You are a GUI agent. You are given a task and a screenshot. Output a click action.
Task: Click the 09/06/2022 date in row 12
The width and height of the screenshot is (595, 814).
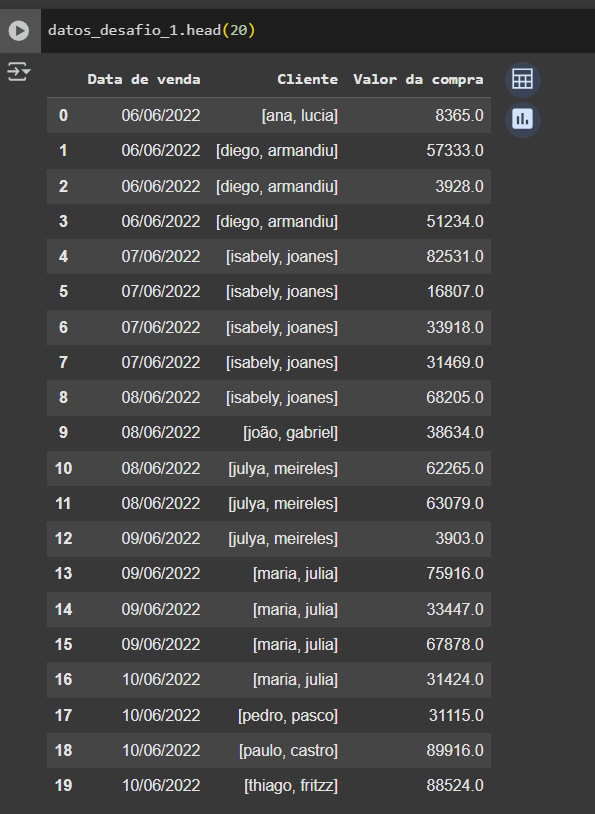click(x=161, y=538)
